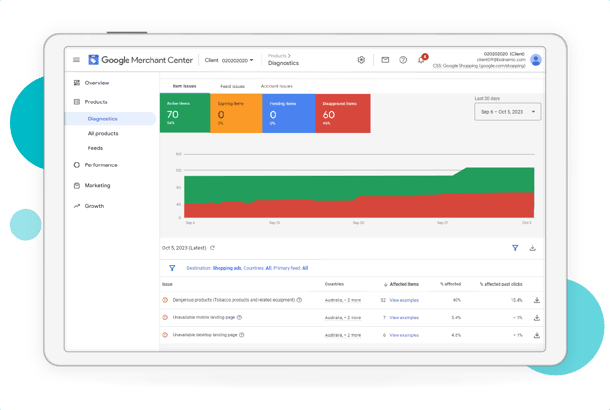Click the Primary feed: All filter
The height and width of the screenshot is (410, 610).
[291, 268]
